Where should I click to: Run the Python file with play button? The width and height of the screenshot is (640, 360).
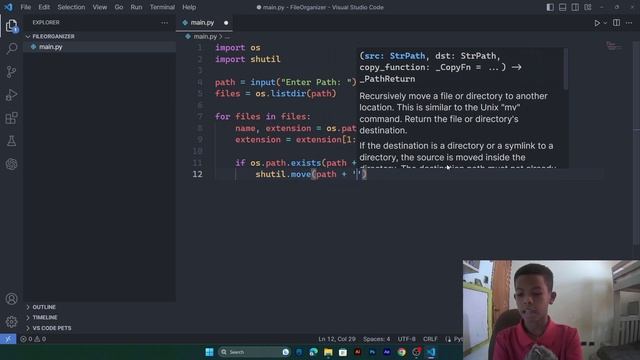coord(597,23)
